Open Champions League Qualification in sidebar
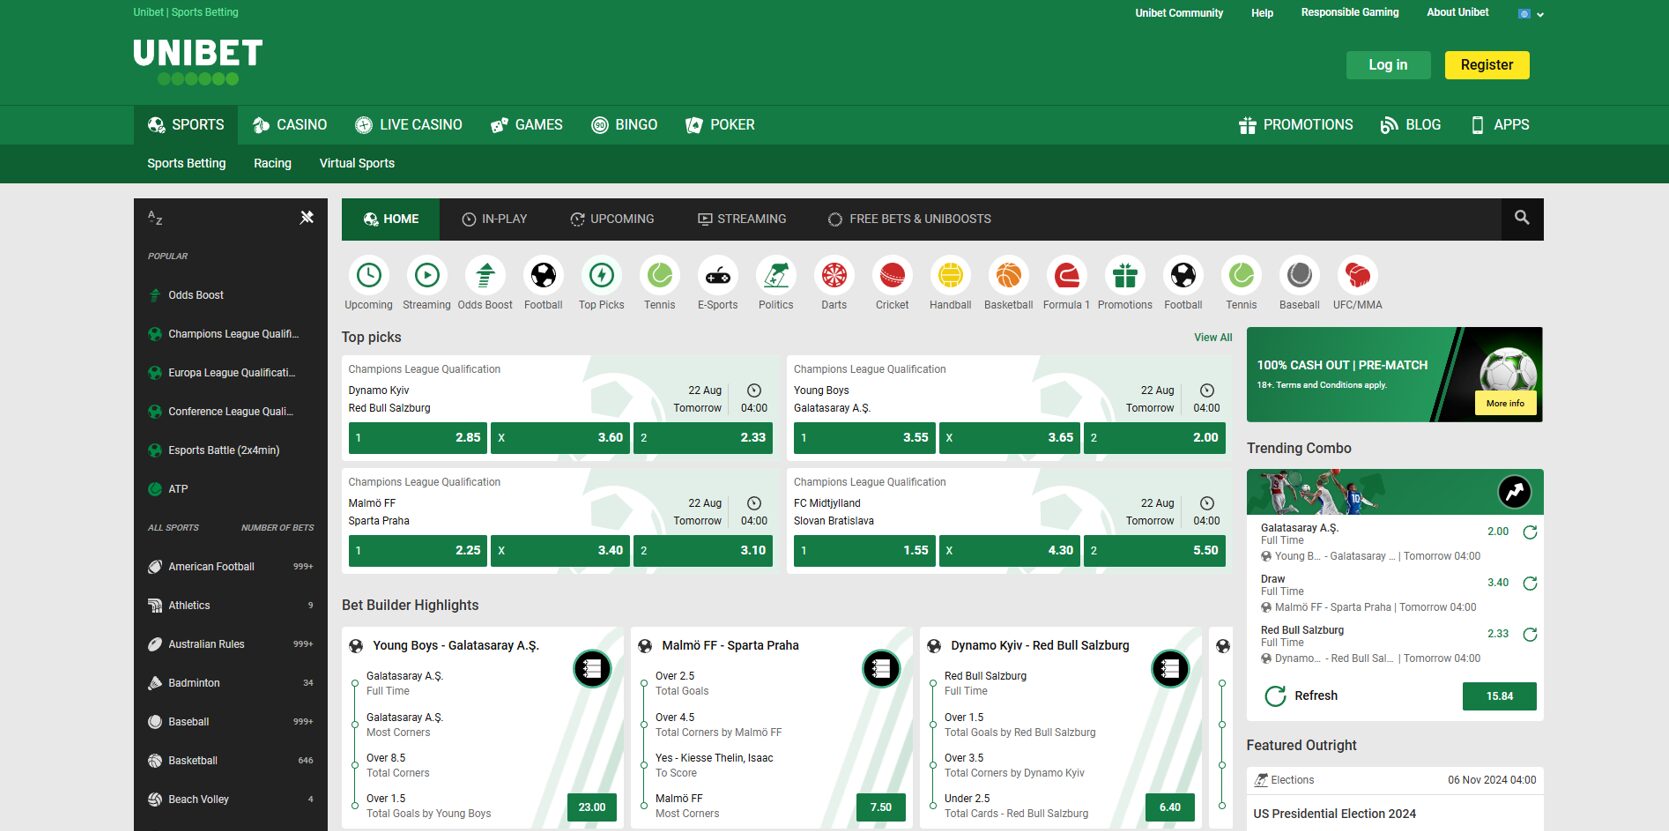 pos(231,334)
